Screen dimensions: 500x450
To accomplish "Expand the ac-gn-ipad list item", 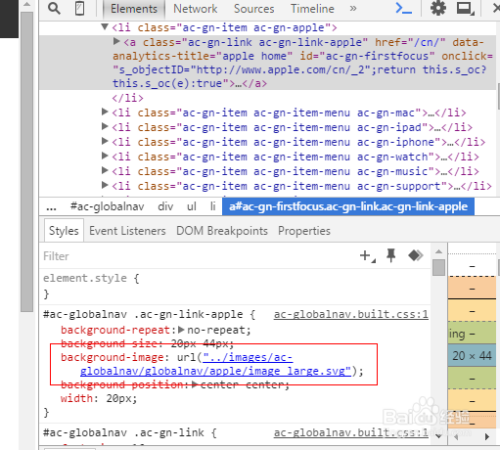I will pos(105,126).
